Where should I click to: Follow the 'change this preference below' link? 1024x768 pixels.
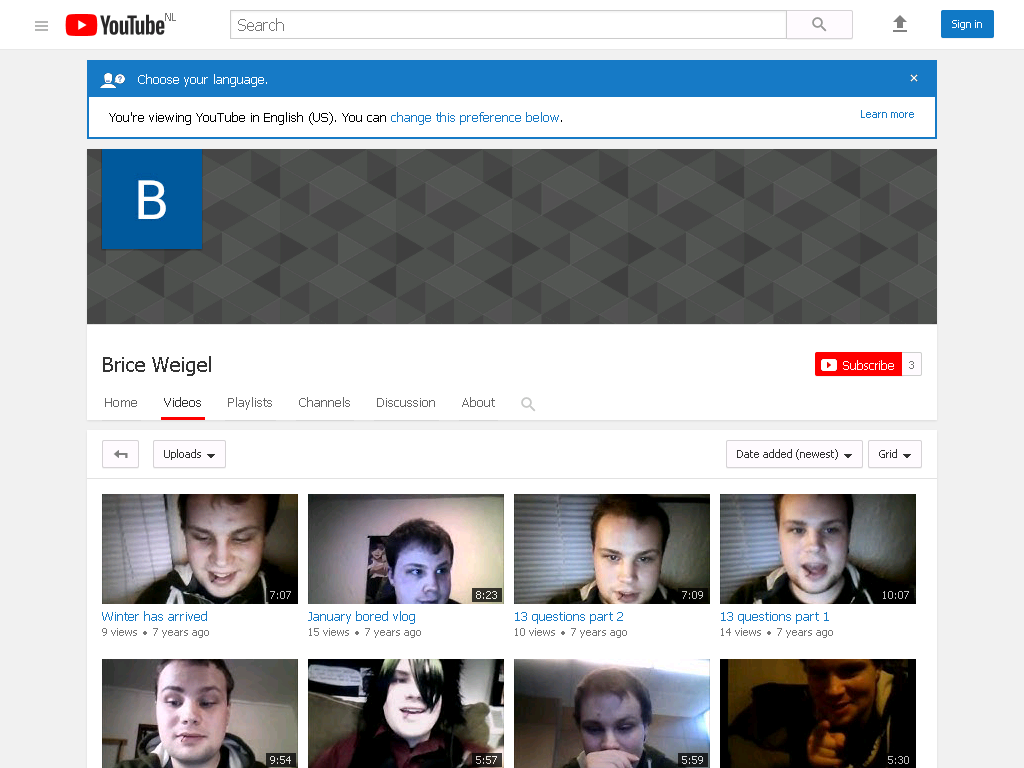coord(475,118)
